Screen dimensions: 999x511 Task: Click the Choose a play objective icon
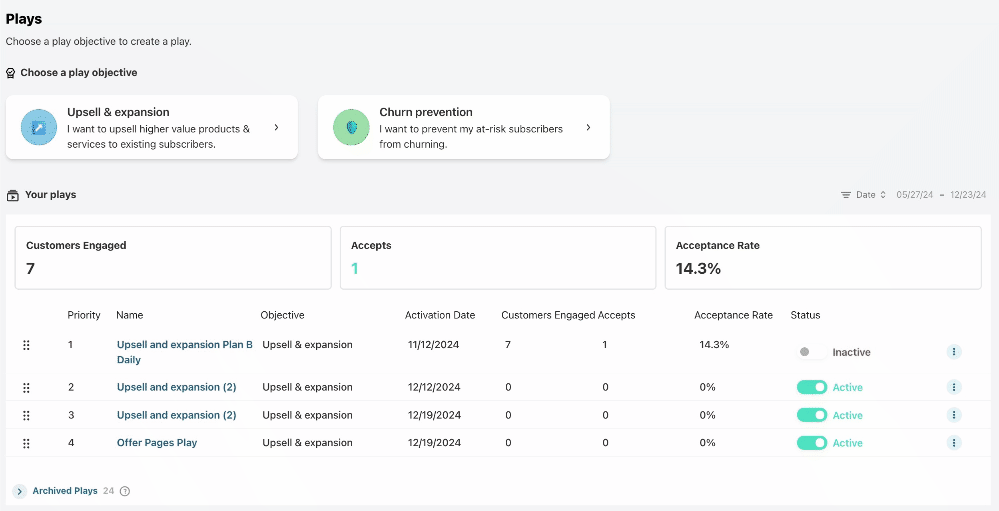coord(10,73)
